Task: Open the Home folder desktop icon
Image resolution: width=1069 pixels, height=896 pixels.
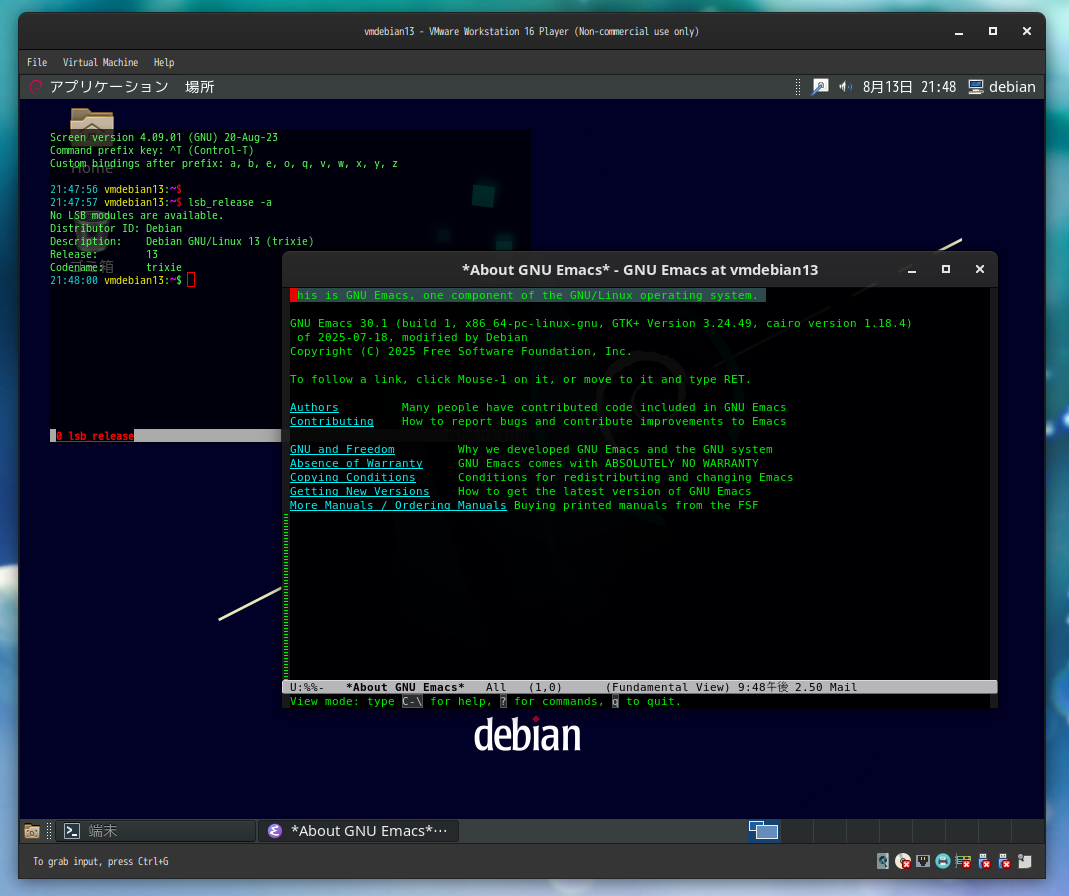Action: [x=92, y=142]
